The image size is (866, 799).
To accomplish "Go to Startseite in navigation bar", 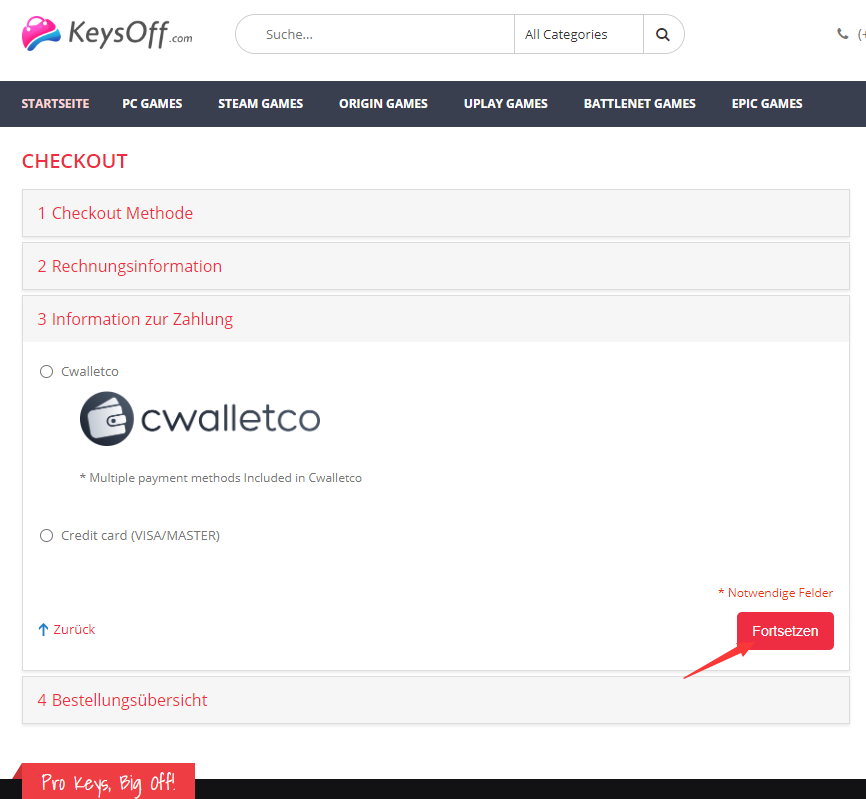I will [55, 104].
